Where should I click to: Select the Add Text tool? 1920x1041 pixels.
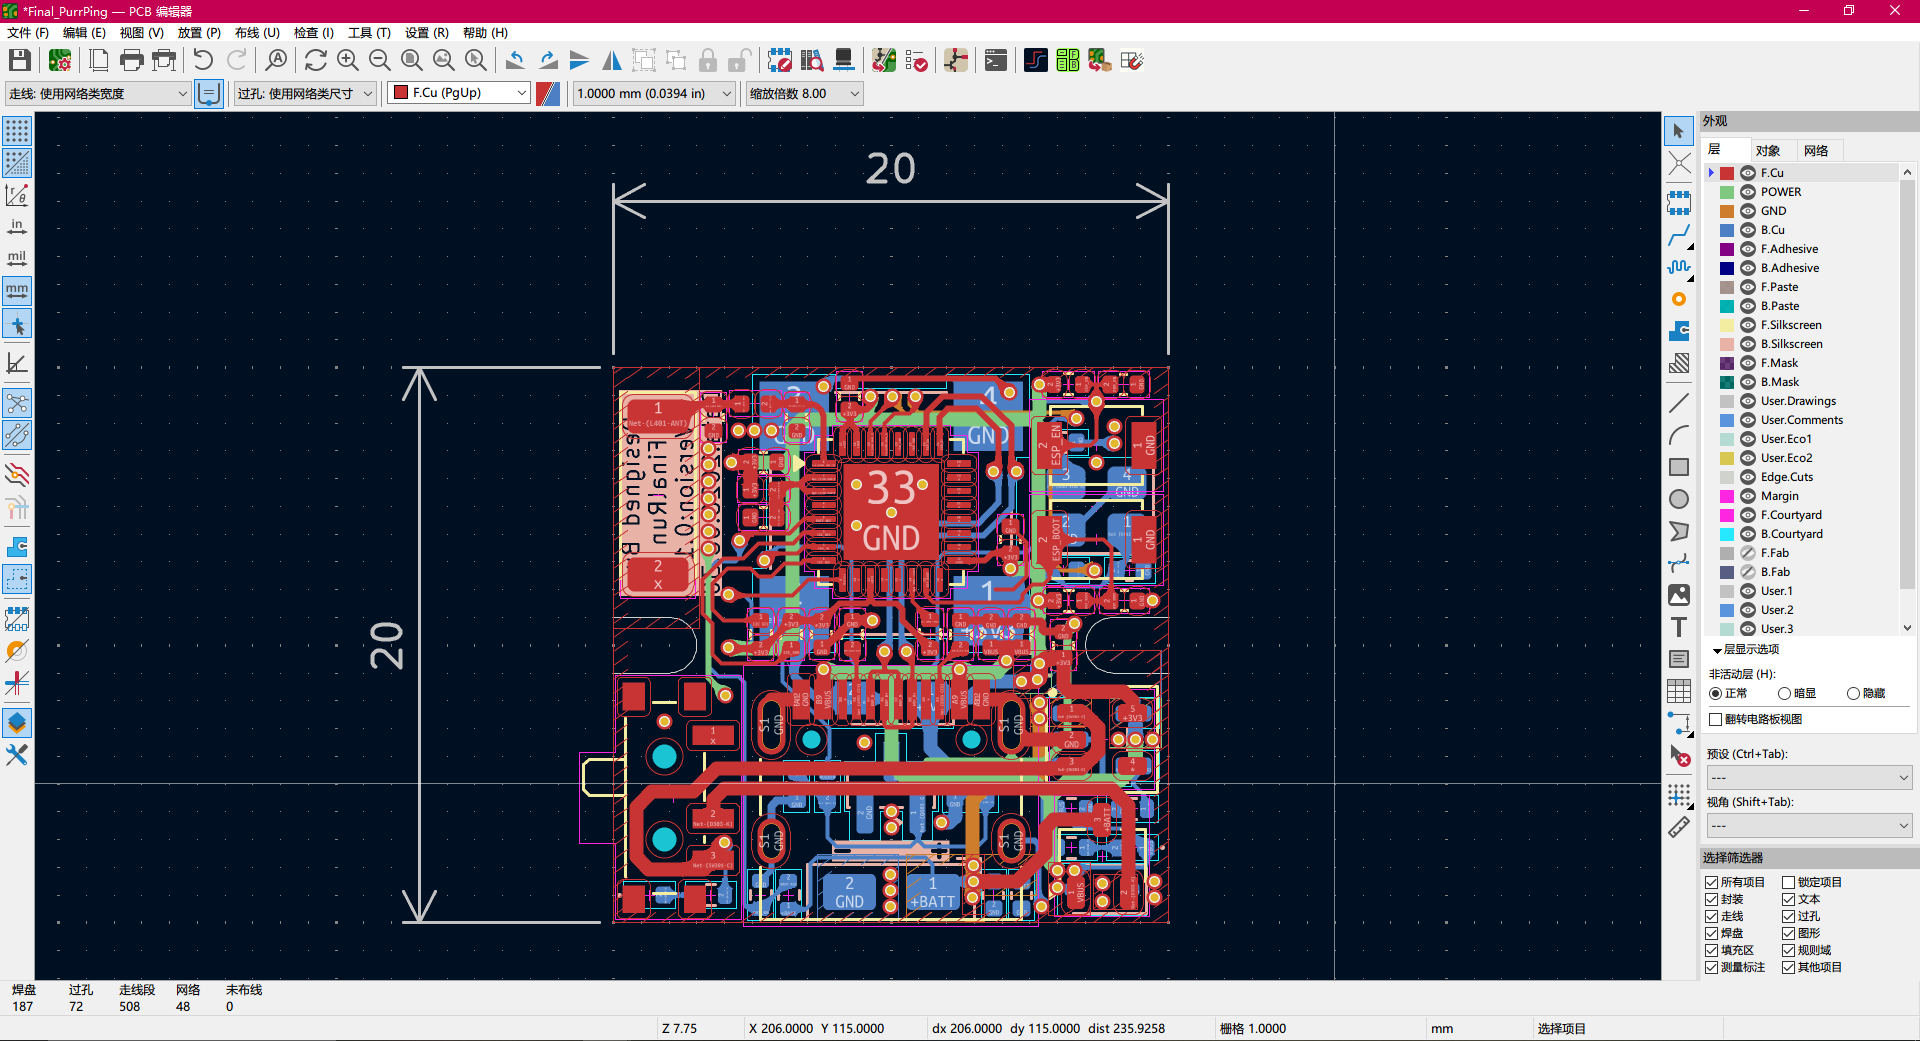click(x=1679, y=627)
